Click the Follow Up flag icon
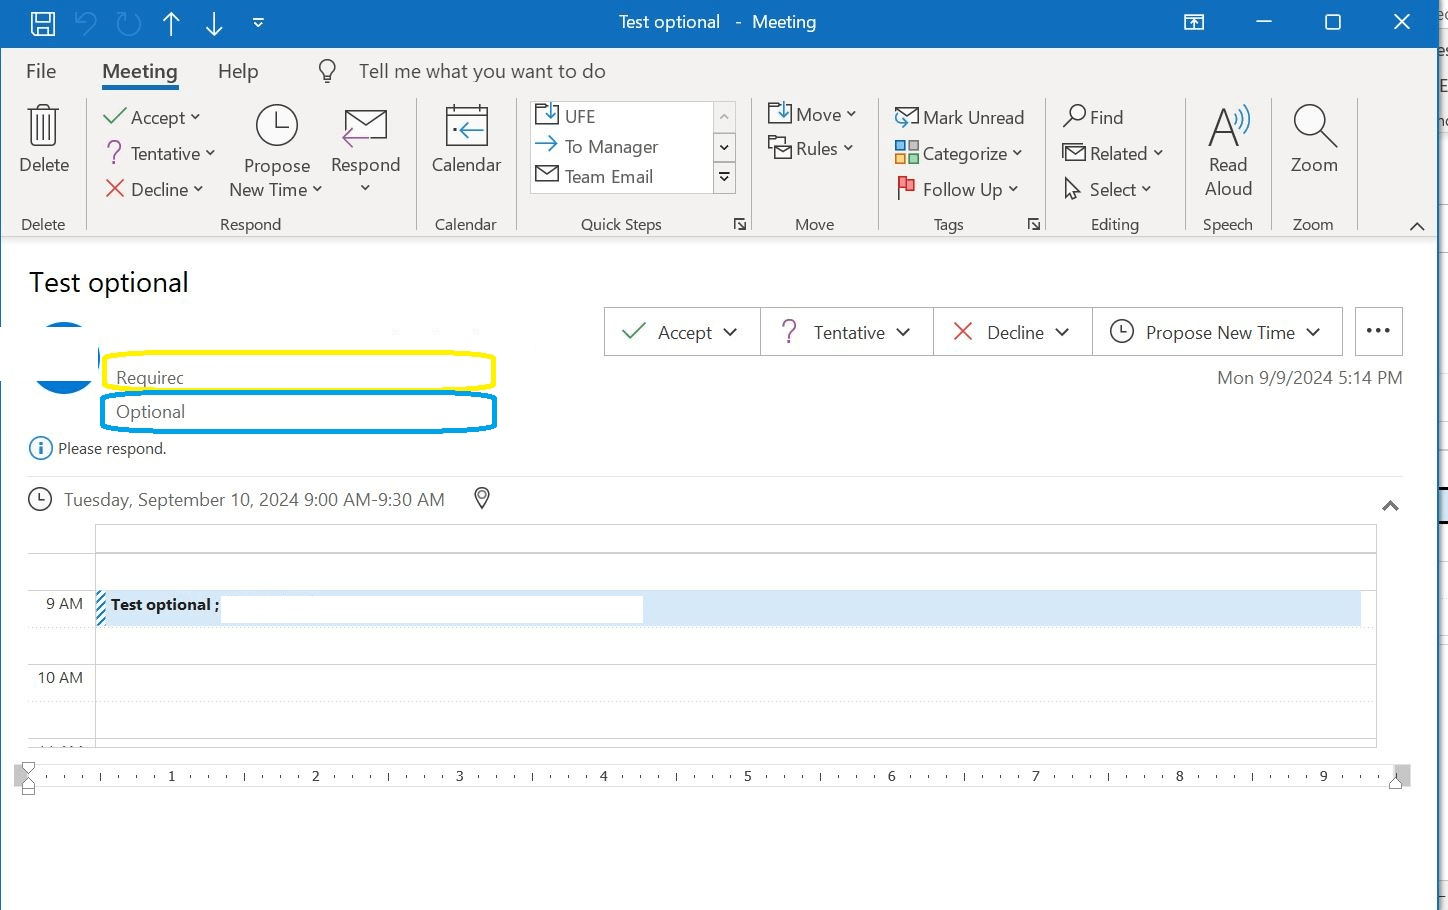Image resolution: width=1448 pixels, height=910 pixels. click(x=906, y=188)
